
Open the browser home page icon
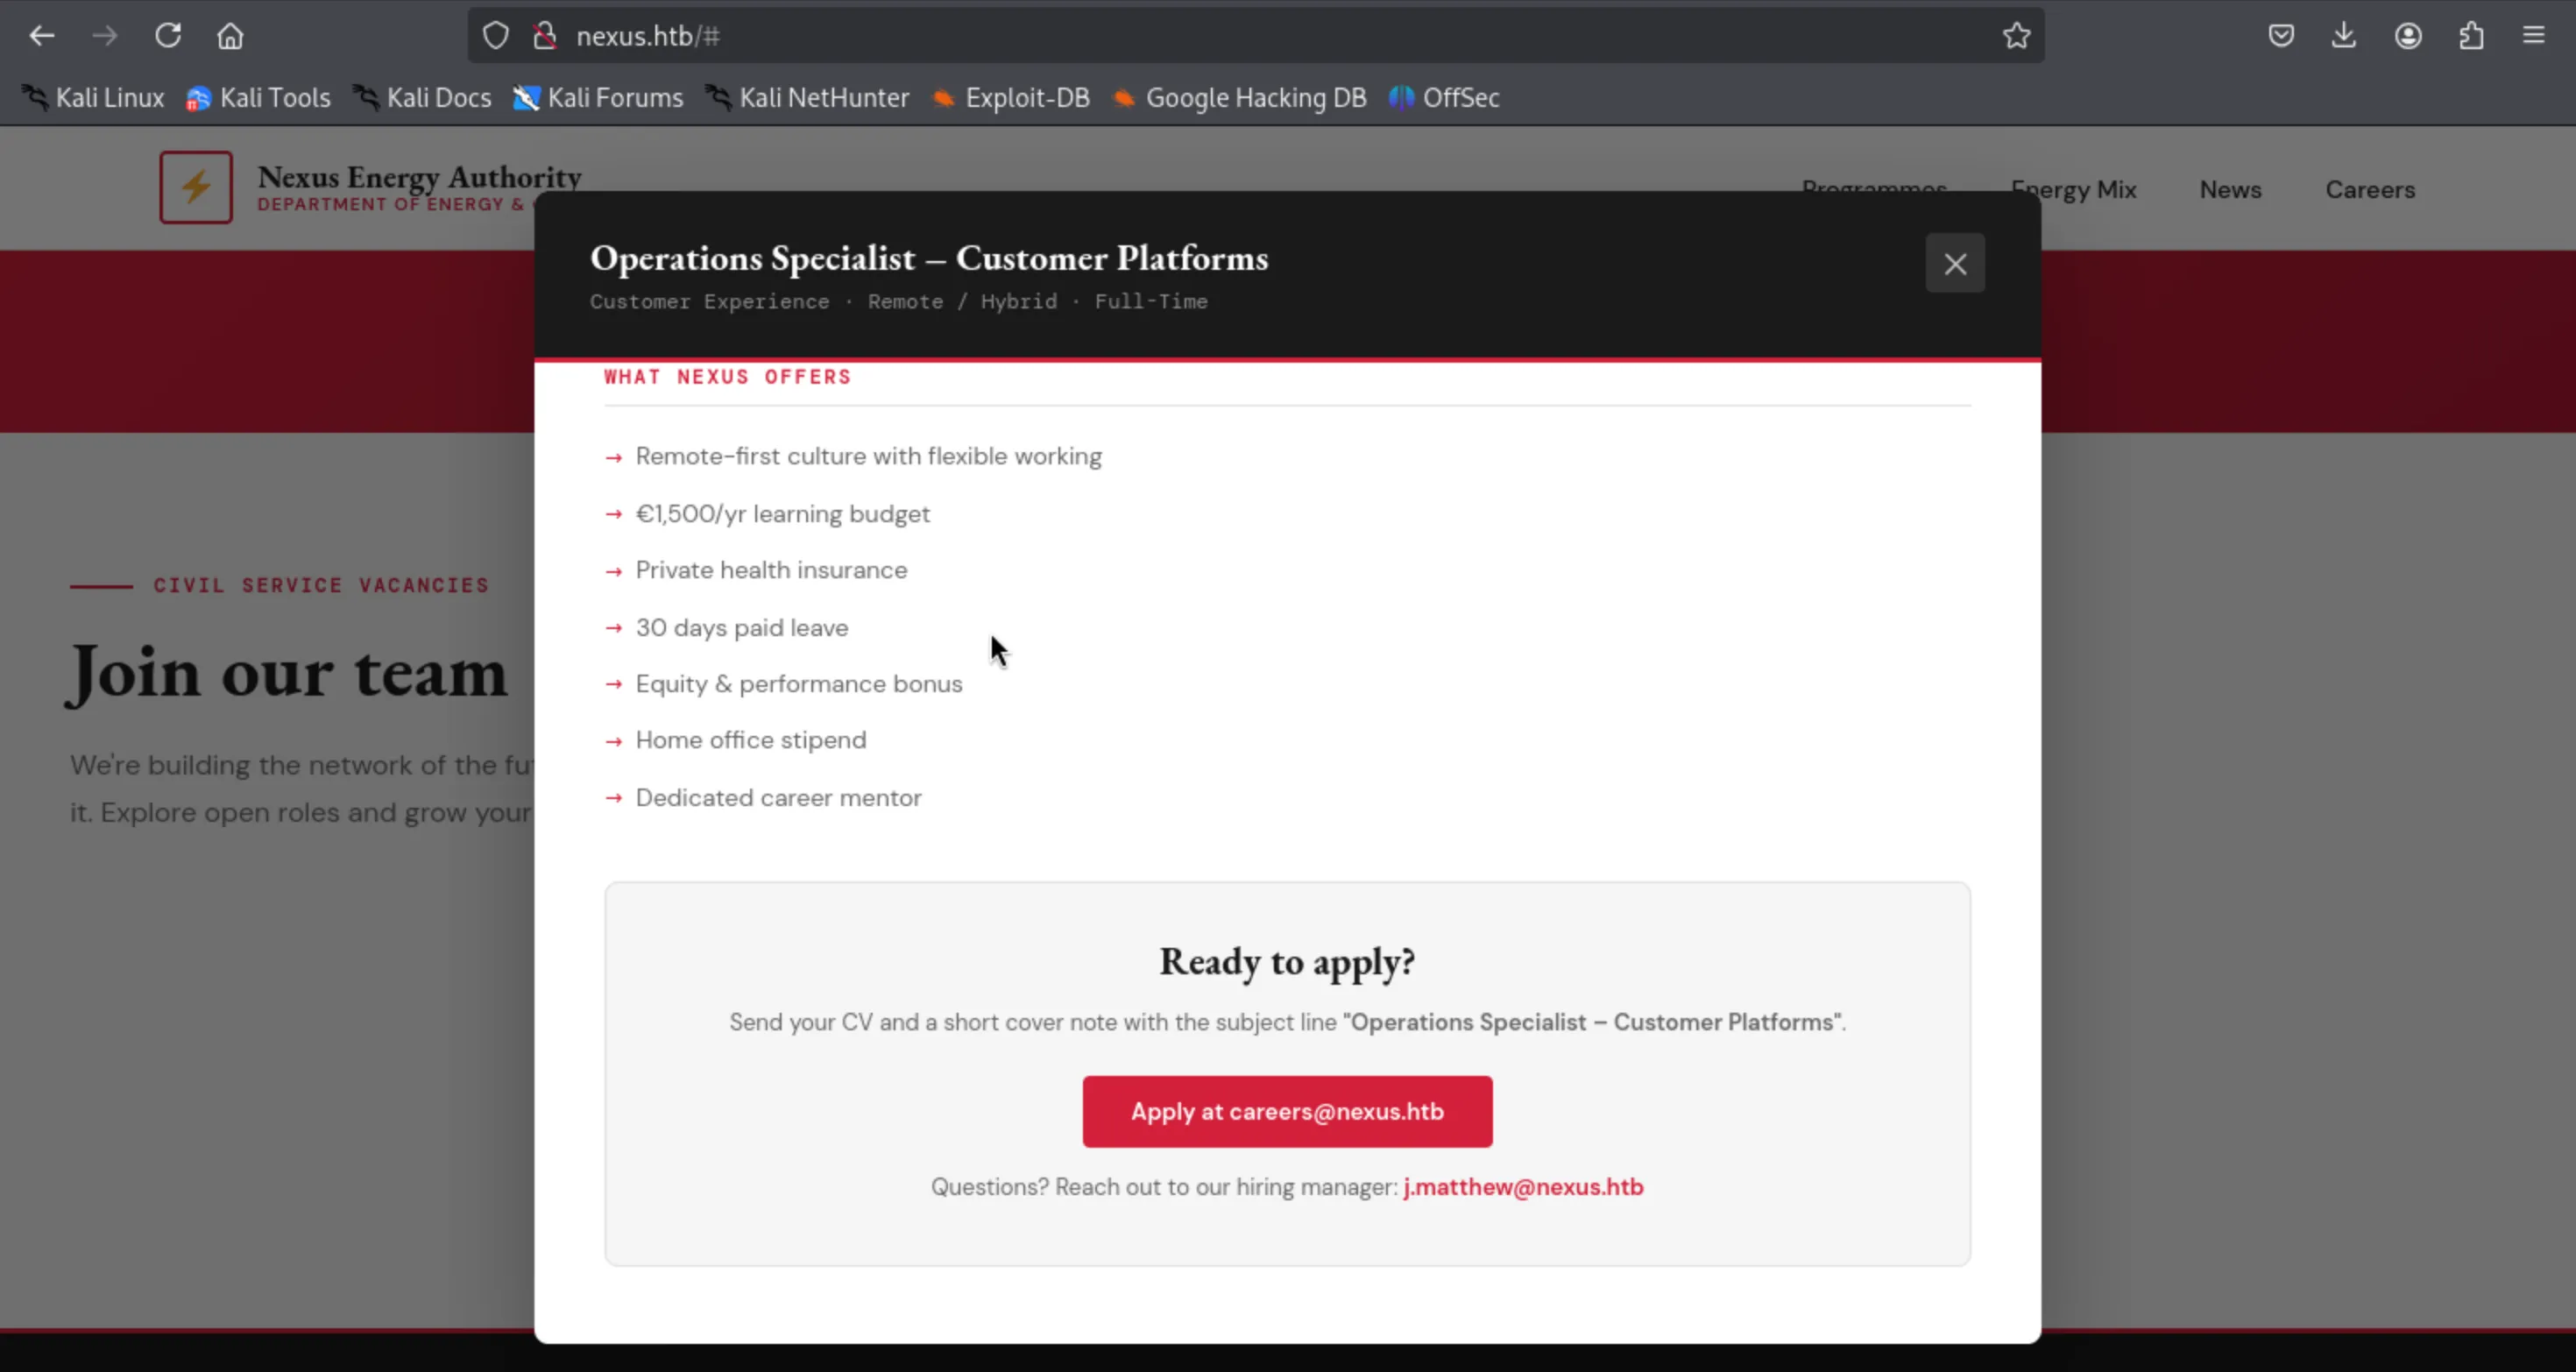tap(230, 36)
